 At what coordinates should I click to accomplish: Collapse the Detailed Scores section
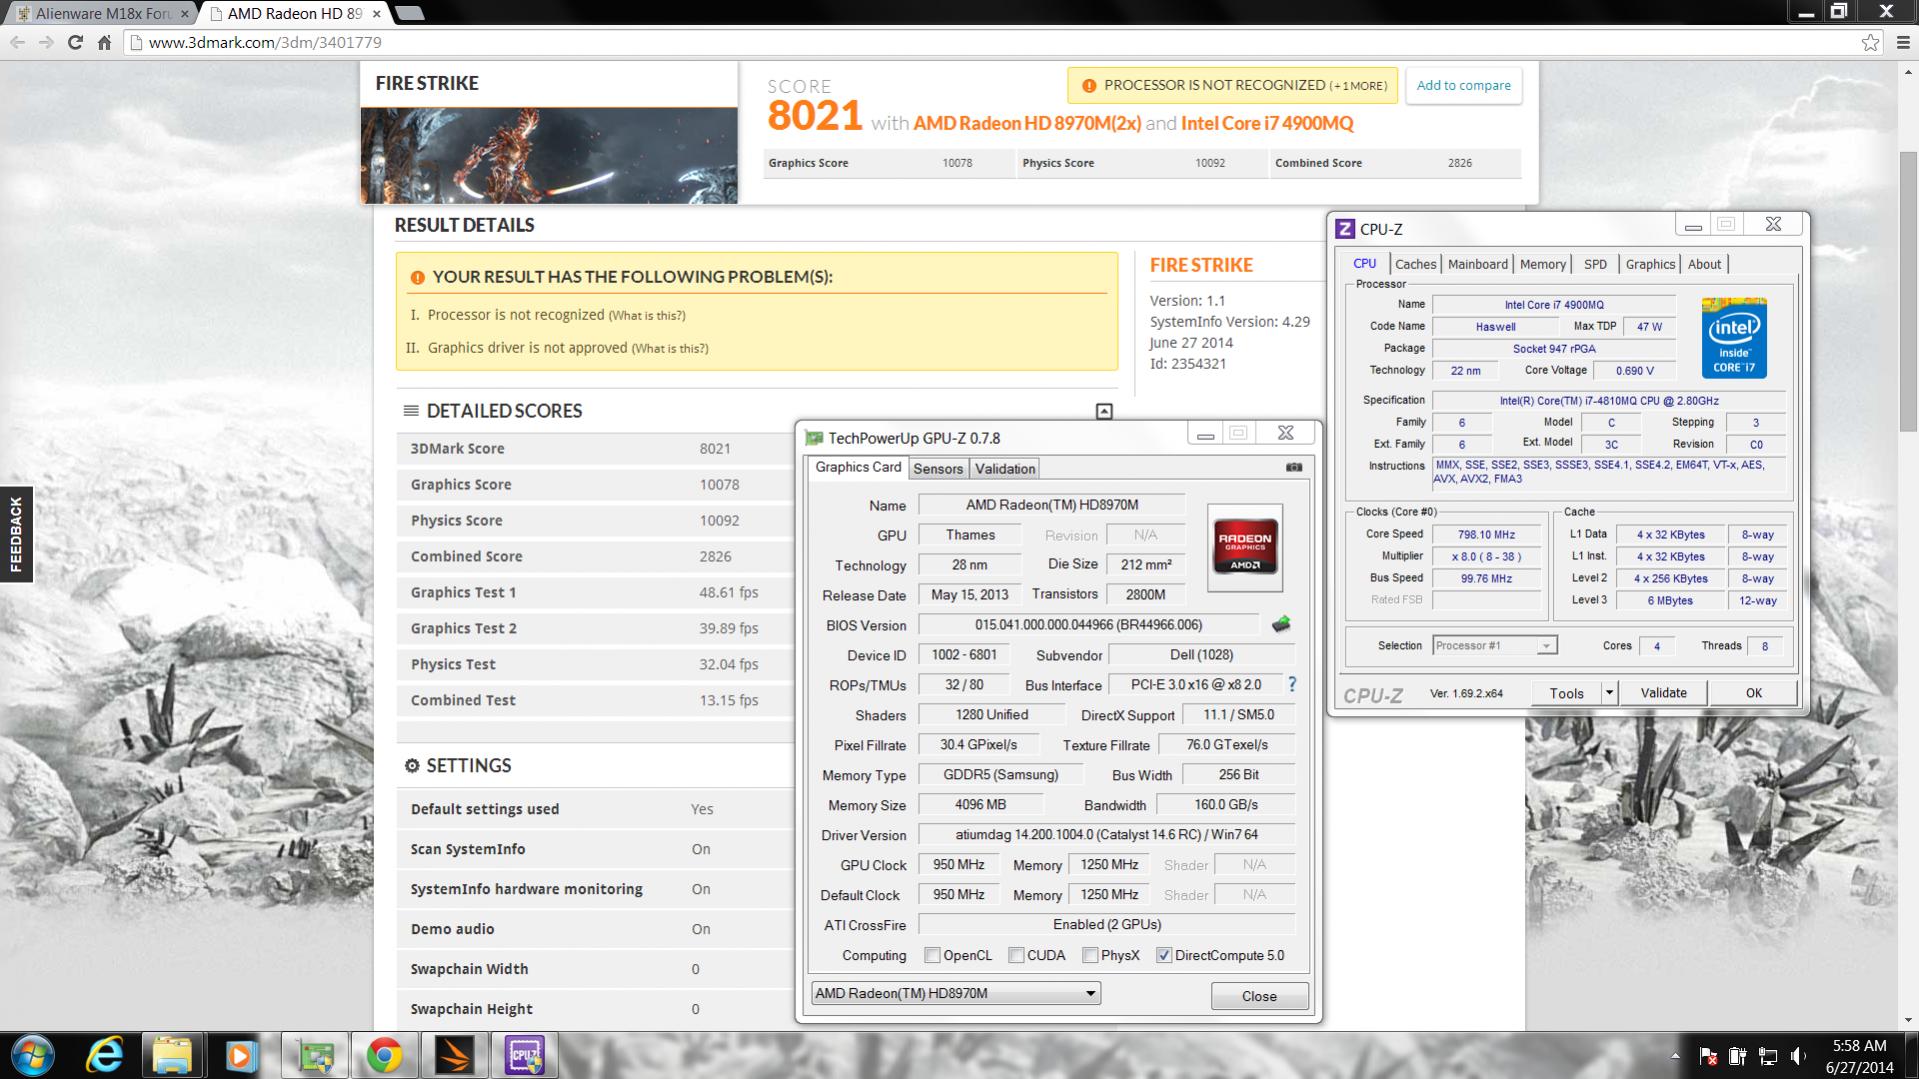1104,411
